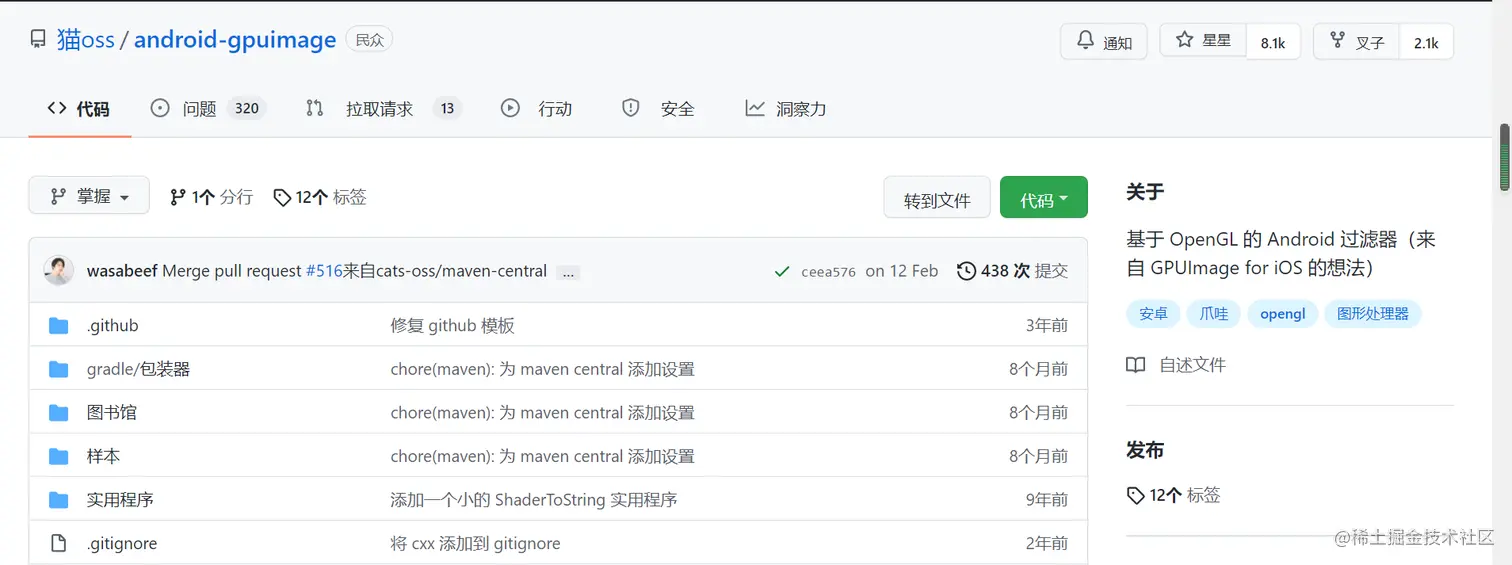This screenshot has width=1512, height=565.
Task: Open the 洞察力 tab
Action: [x=786, y=108]
